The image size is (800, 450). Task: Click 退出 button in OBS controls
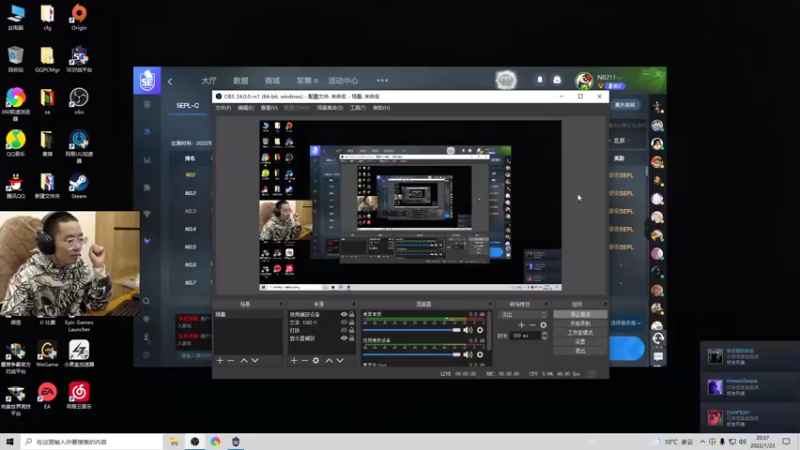pyautogui.click(x=580, y=351)
